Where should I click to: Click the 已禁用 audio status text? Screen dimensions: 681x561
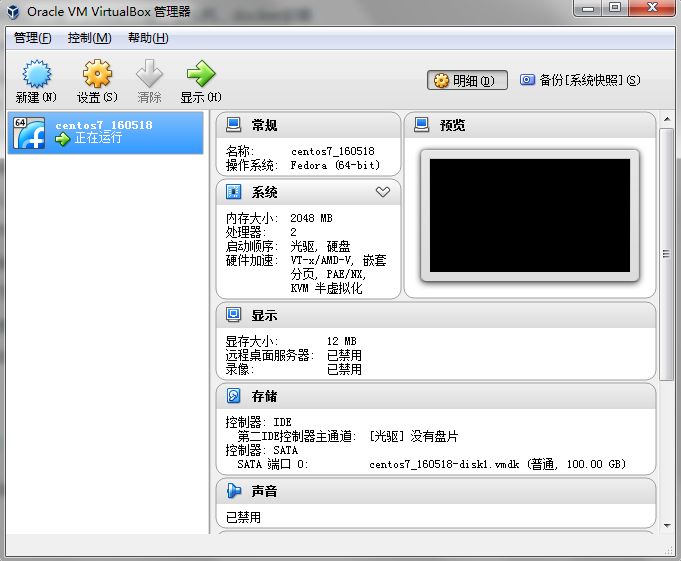[243, 517]
